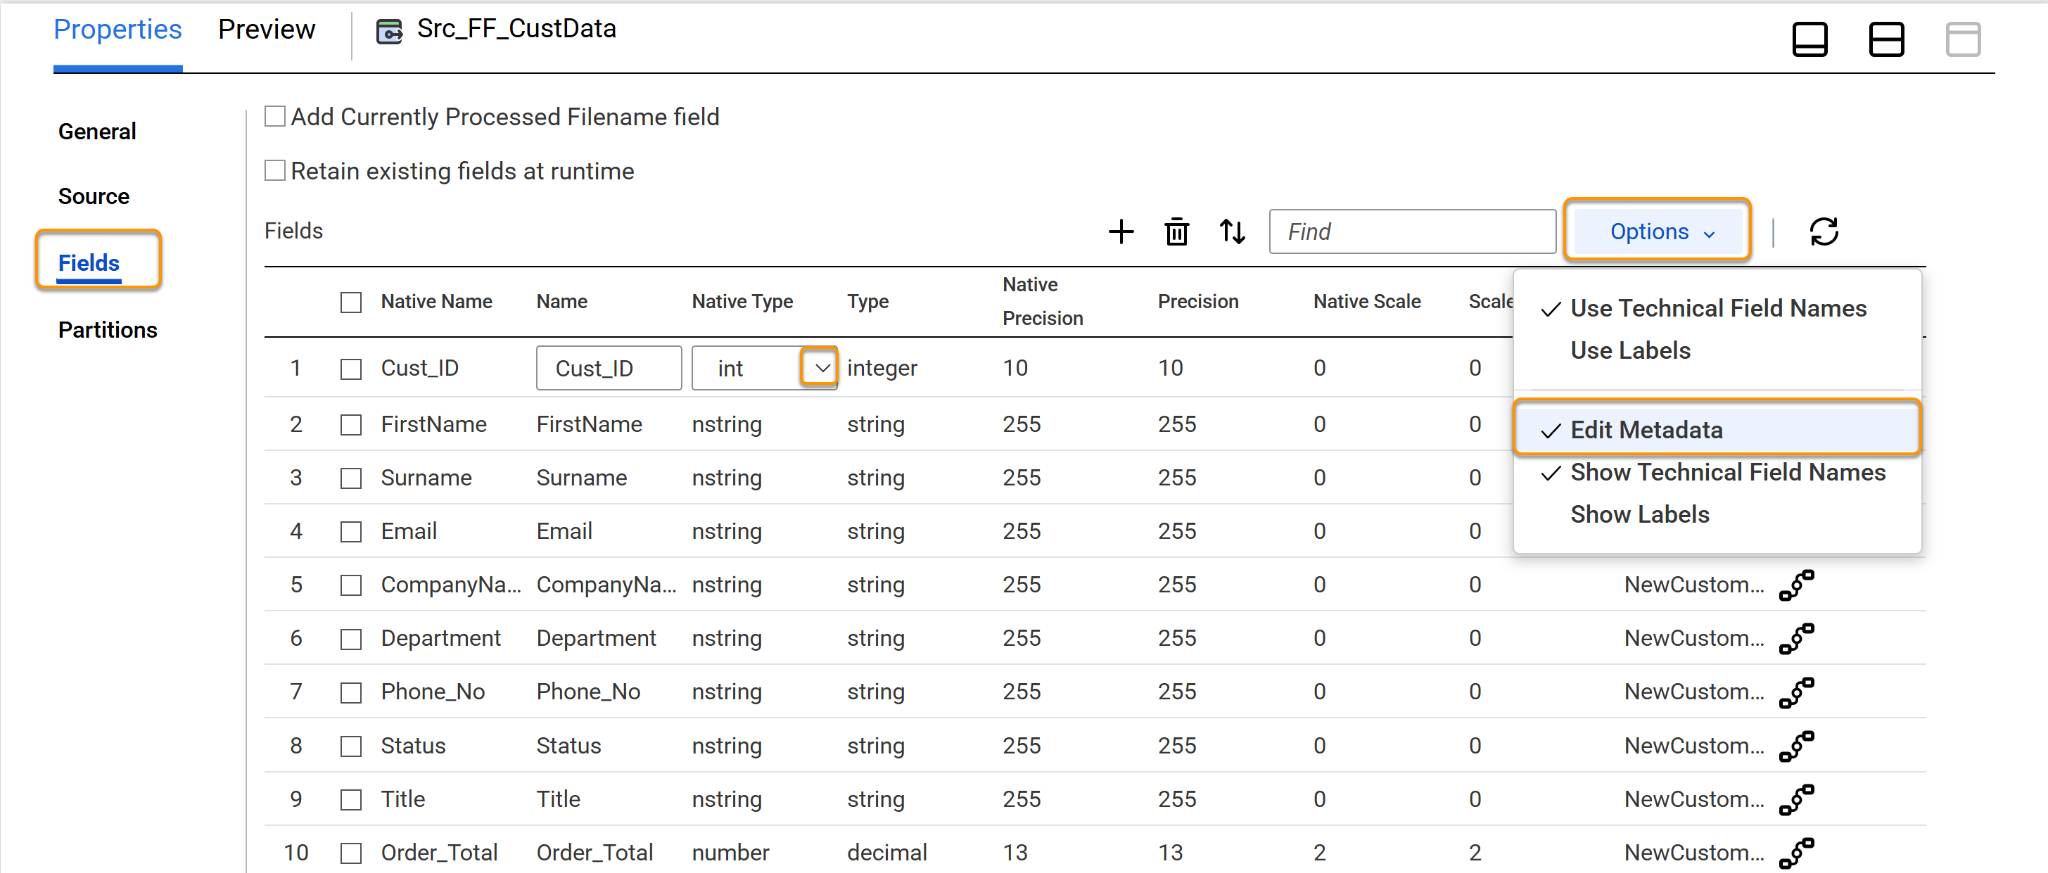The width and height of the screenshot is (2048, 873).
Task: Click the full-panel layout icon
Action: click(x=1963, y=40)
